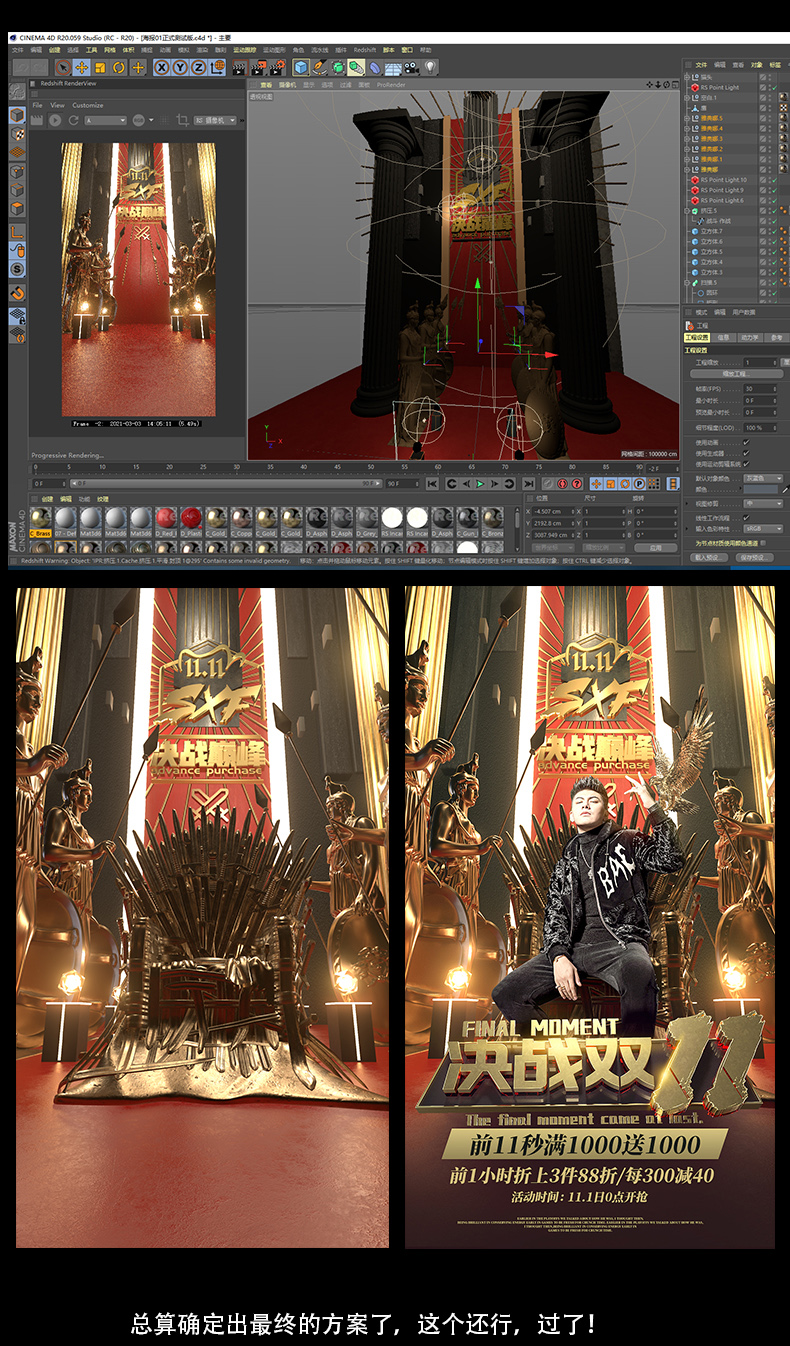Open RenderView View menu
The width and height of the screenshot is (790, 1346).
(57, 105)
